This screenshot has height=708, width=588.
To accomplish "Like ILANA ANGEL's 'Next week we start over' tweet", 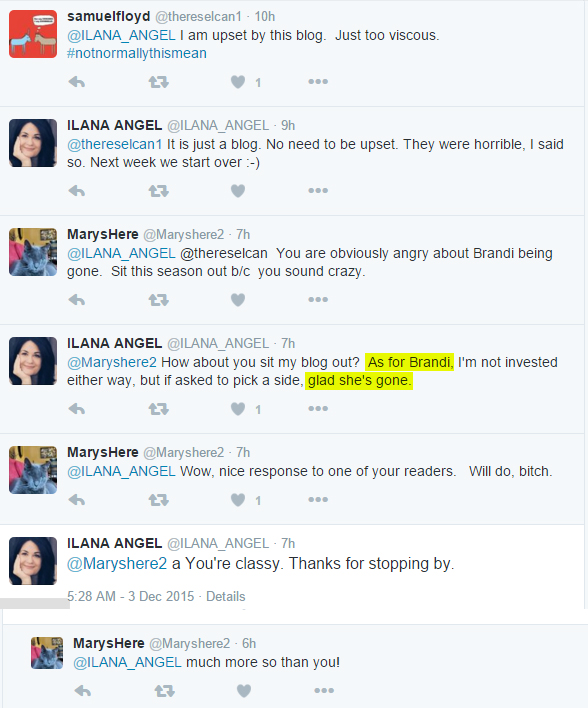I will pyautogui.click(x=238, y=191).
